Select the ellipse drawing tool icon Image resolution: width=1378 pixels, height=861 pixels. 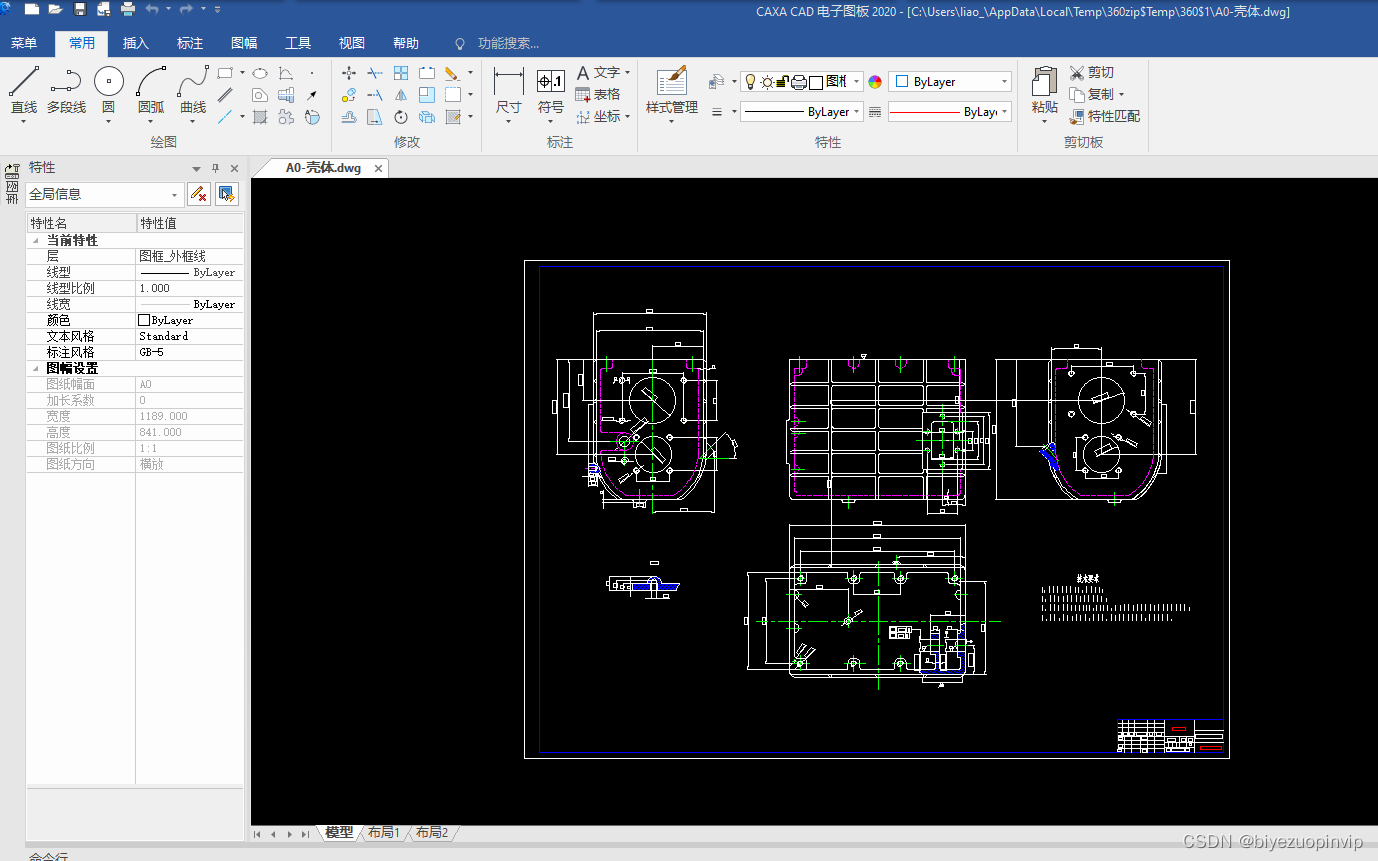(x=260, y=73)
